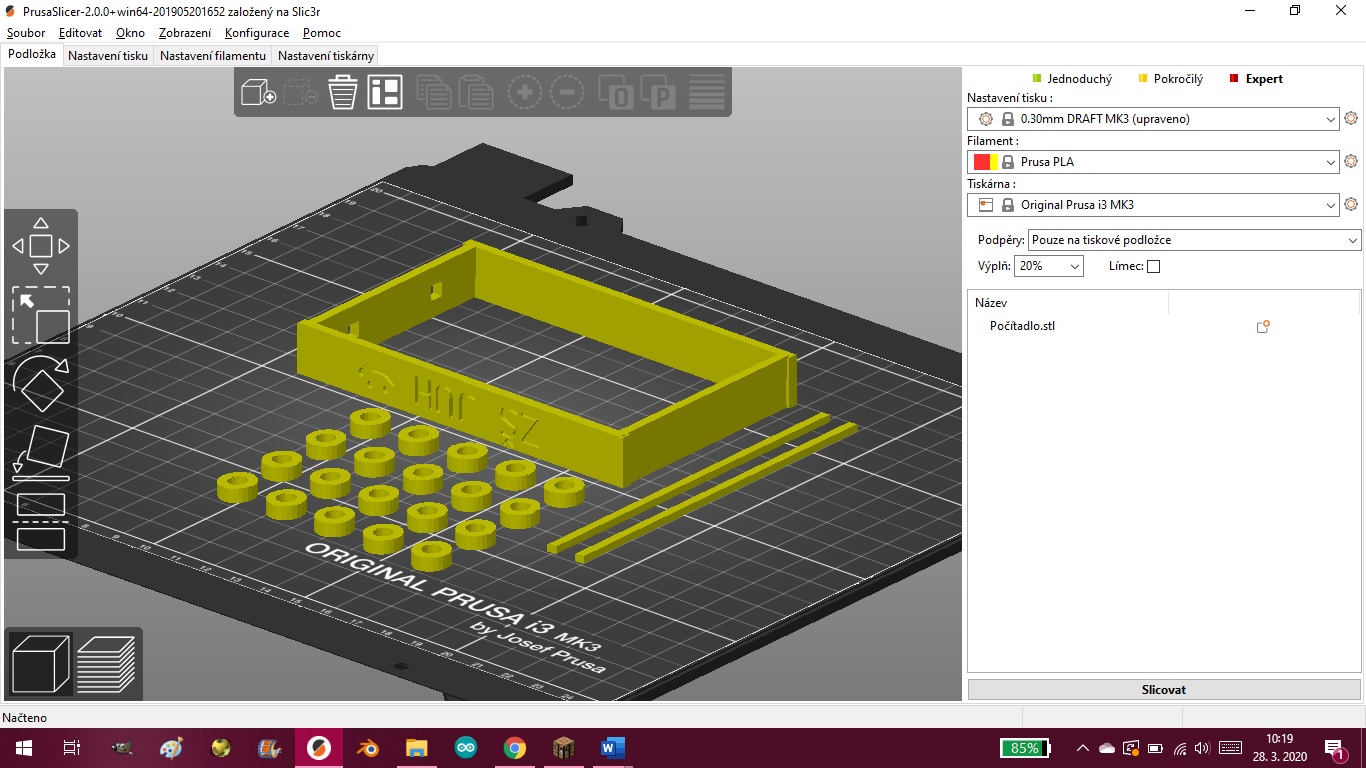1366x768 pixels.
Task: Open the Original Prusa i3 MK3 printer dropdown
Action: coord(1153,205)
